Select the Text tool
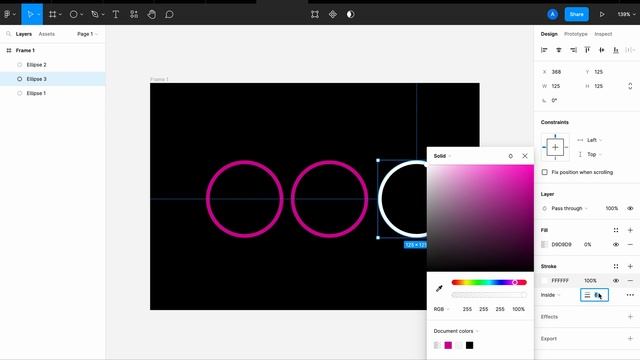The image size is (640, 360). tap(116, 14)
